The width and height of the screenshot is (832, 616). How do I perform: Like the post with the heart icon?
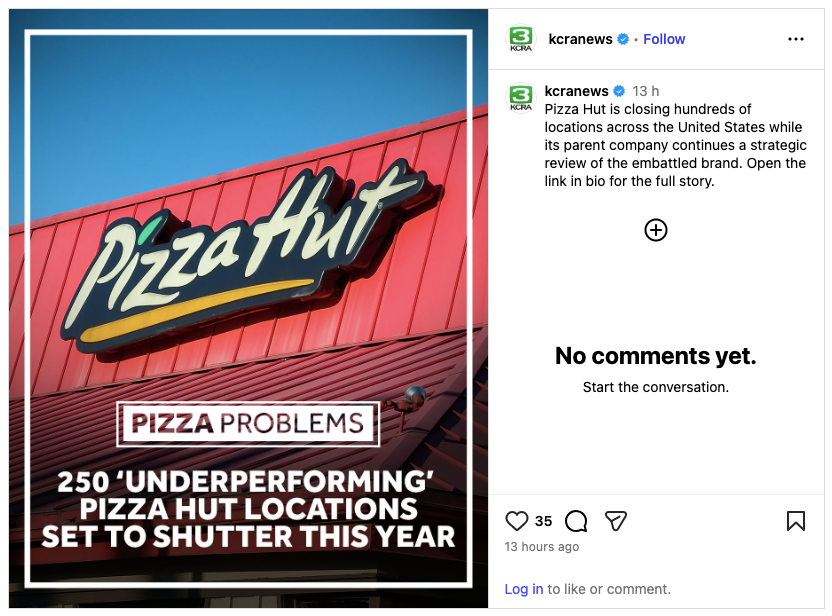click(x=516, y=521)
